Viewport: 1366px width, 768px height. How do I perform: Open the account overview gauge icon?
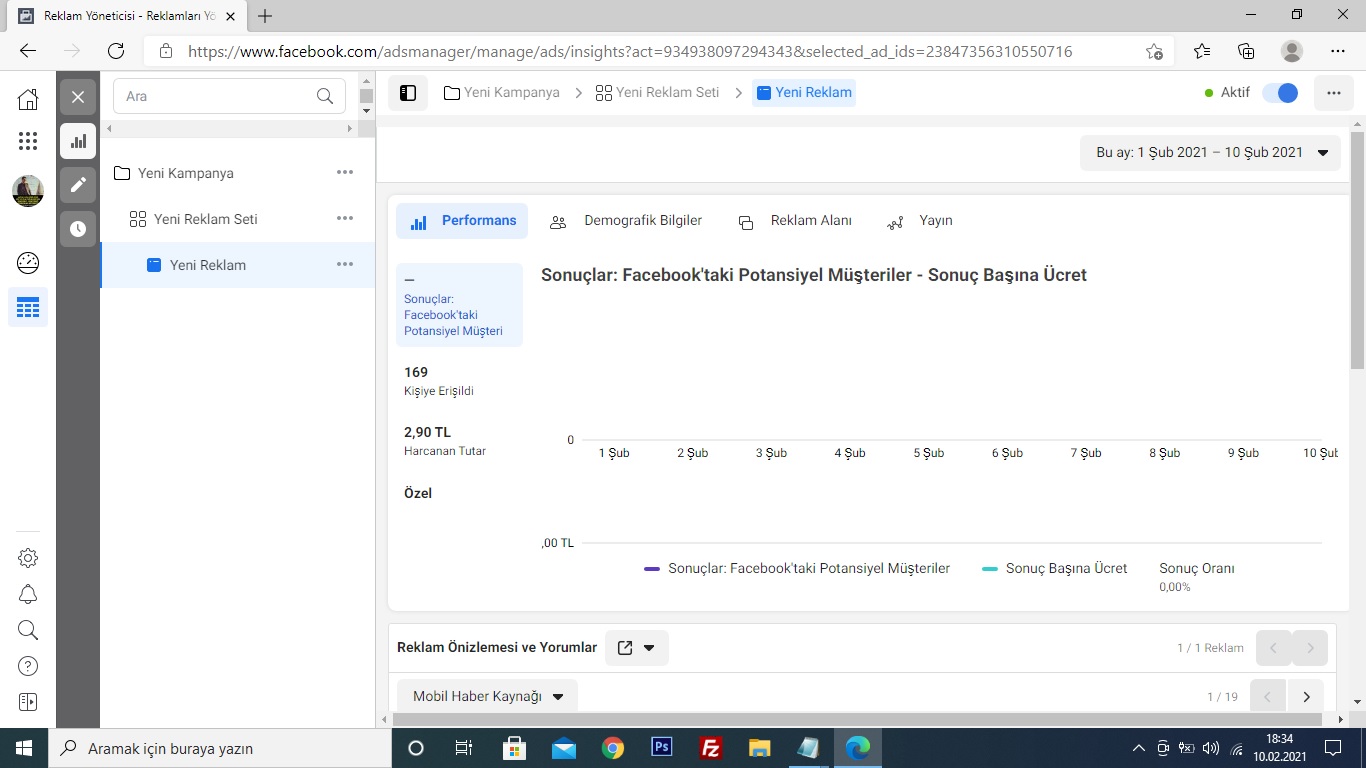pyautogui.click(x=28, y=263)
